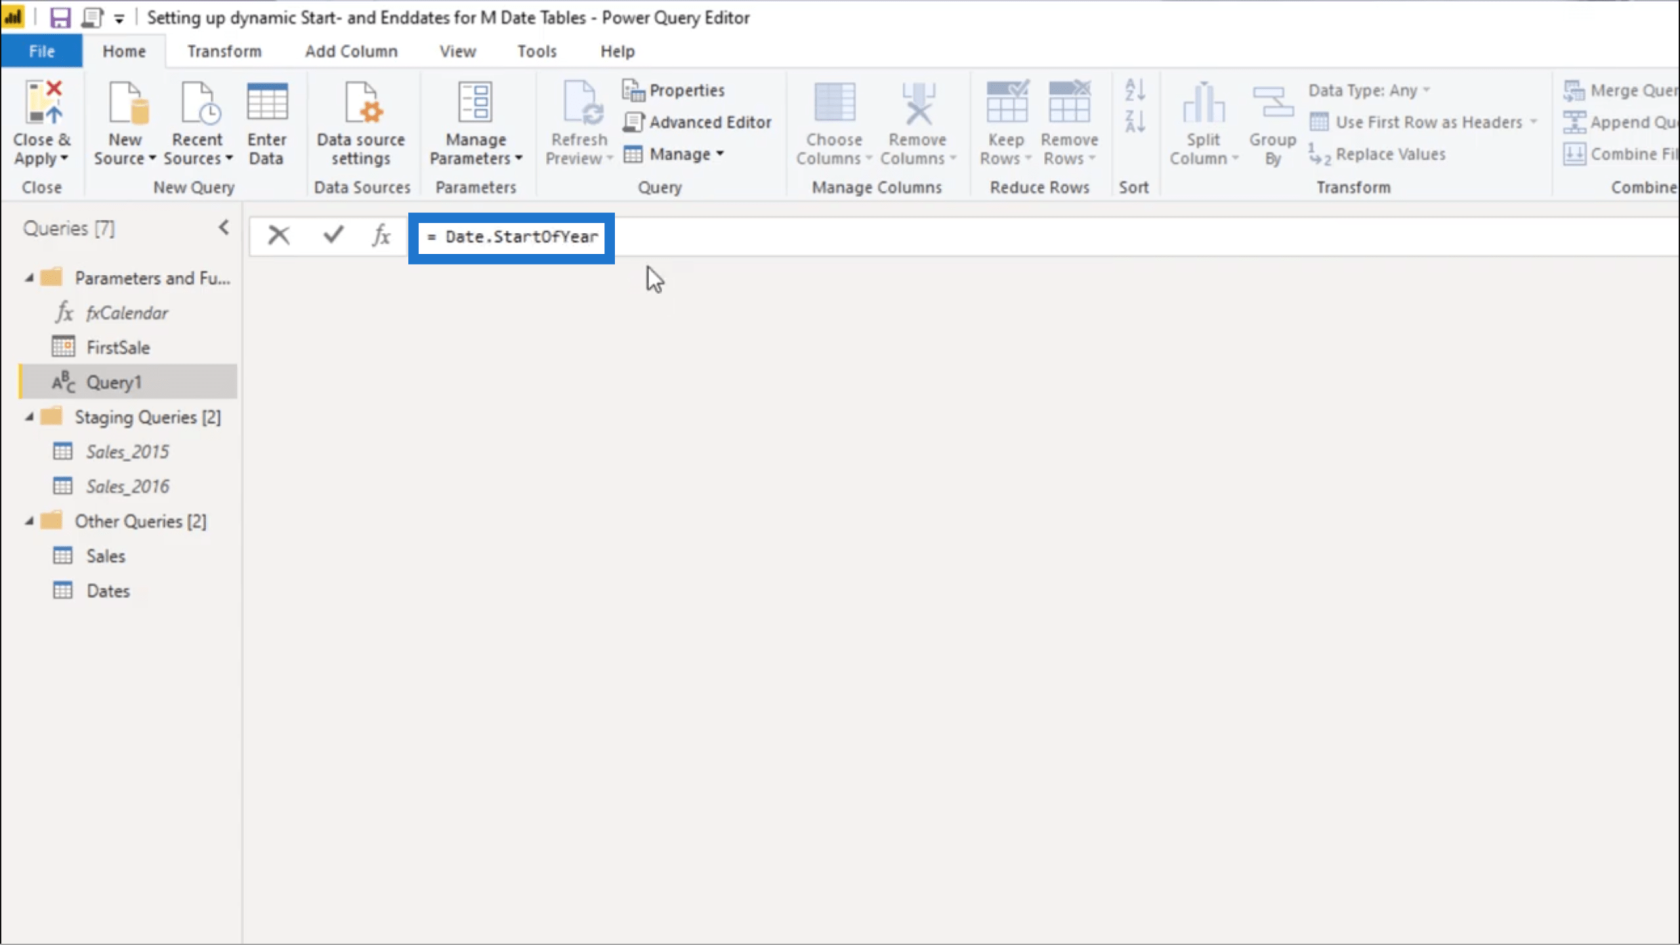Collapse the Parameters and Functions folder
The width and height of the screenshot is (1680, 945).
pyautogui.click(x=29, y=278)
